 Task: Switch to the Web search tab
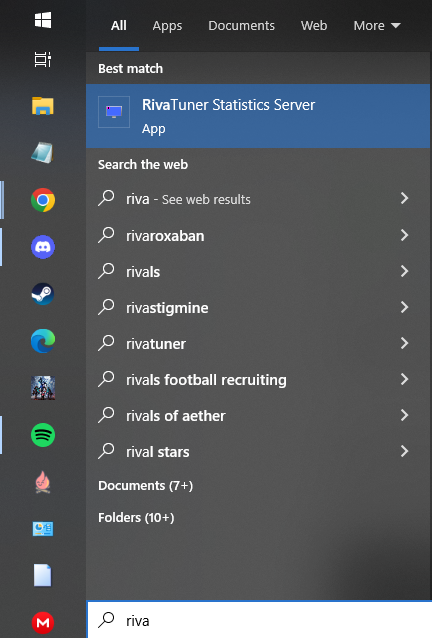314,26
